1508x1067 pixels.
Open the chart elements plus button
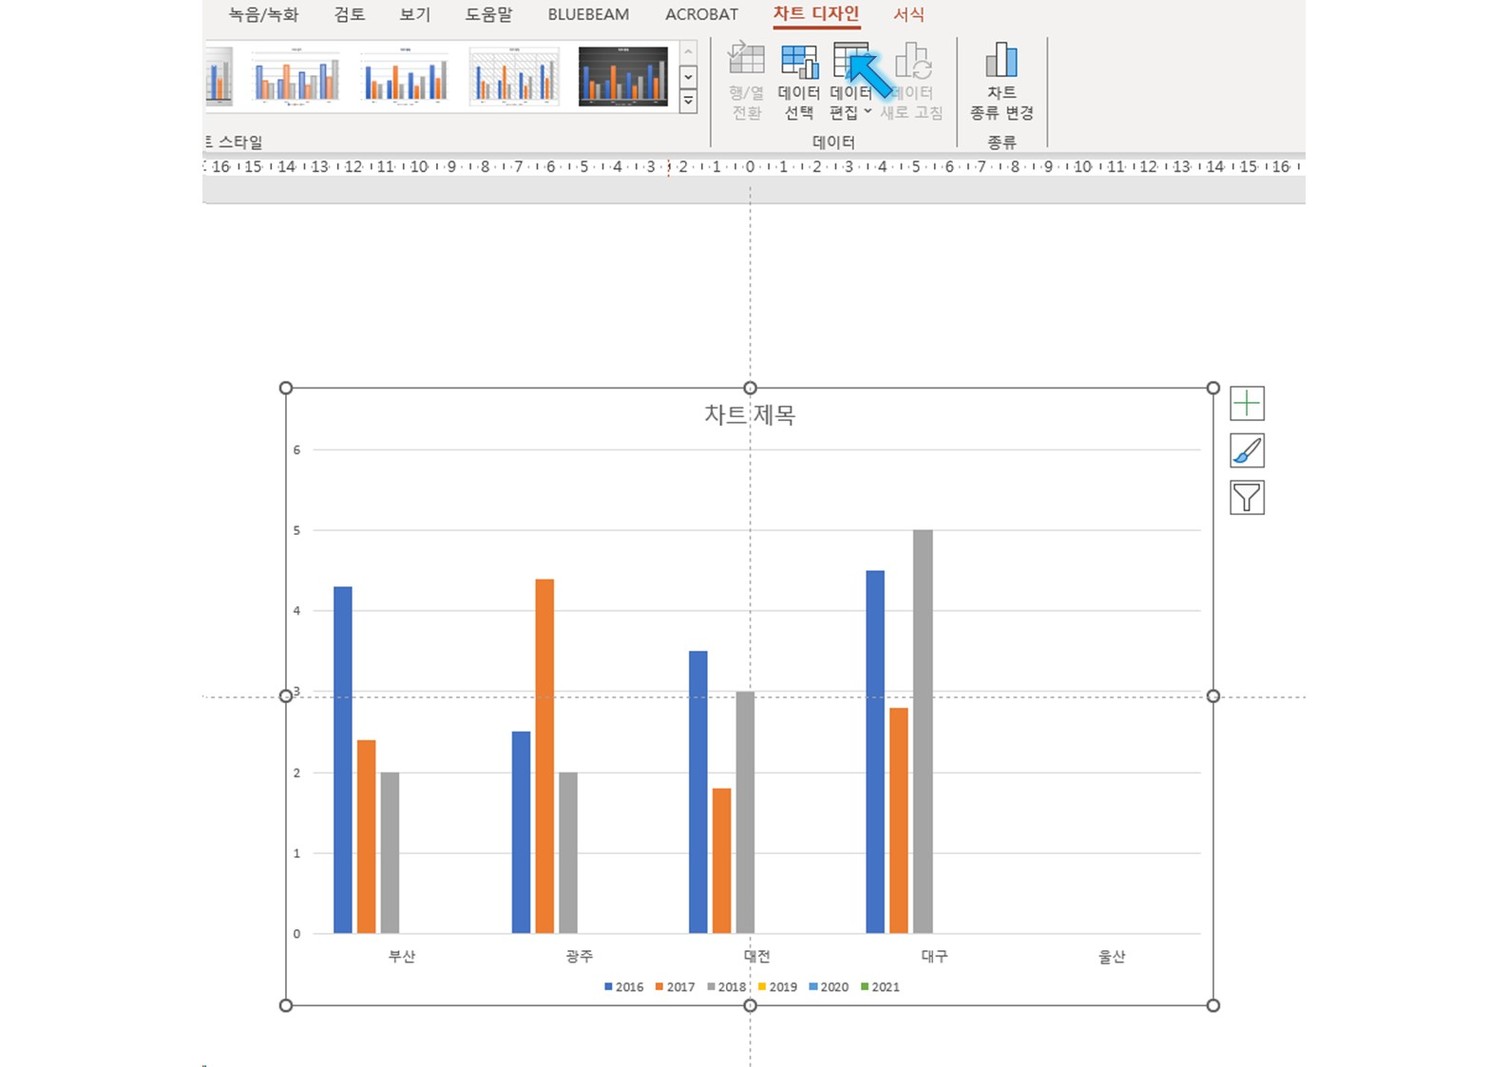point(1247,403)
